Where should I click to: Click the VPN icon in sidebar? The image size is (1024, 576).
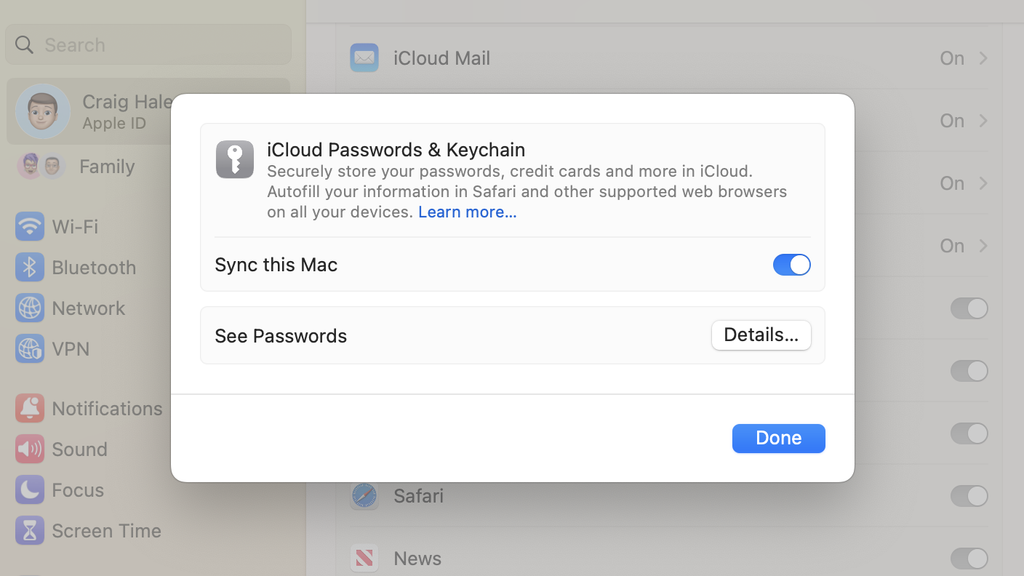(30, 349)
